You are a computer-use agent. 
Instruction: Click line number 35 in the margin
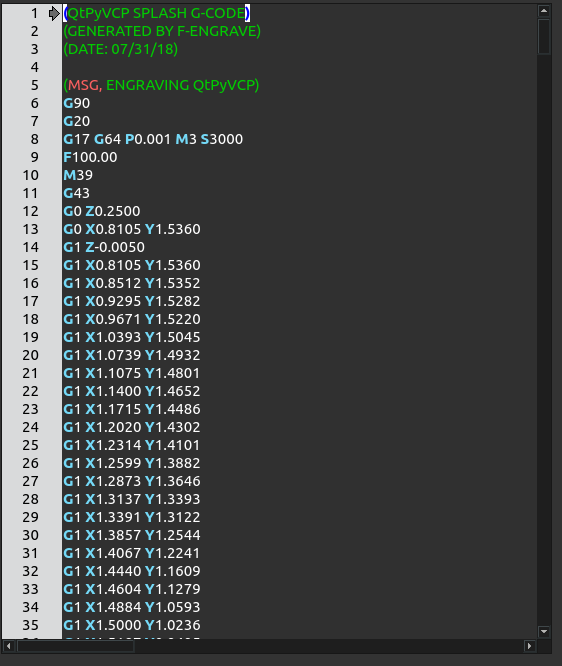click(31, 625)
